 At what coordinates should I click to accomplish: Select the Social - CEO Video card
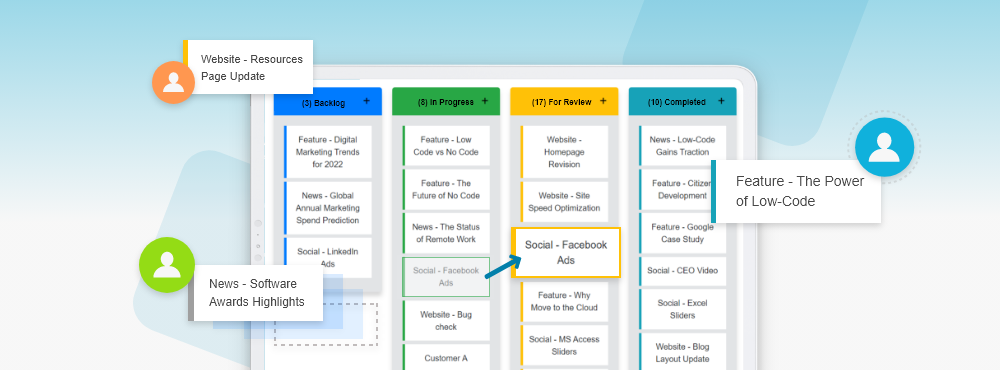[682, 270]
